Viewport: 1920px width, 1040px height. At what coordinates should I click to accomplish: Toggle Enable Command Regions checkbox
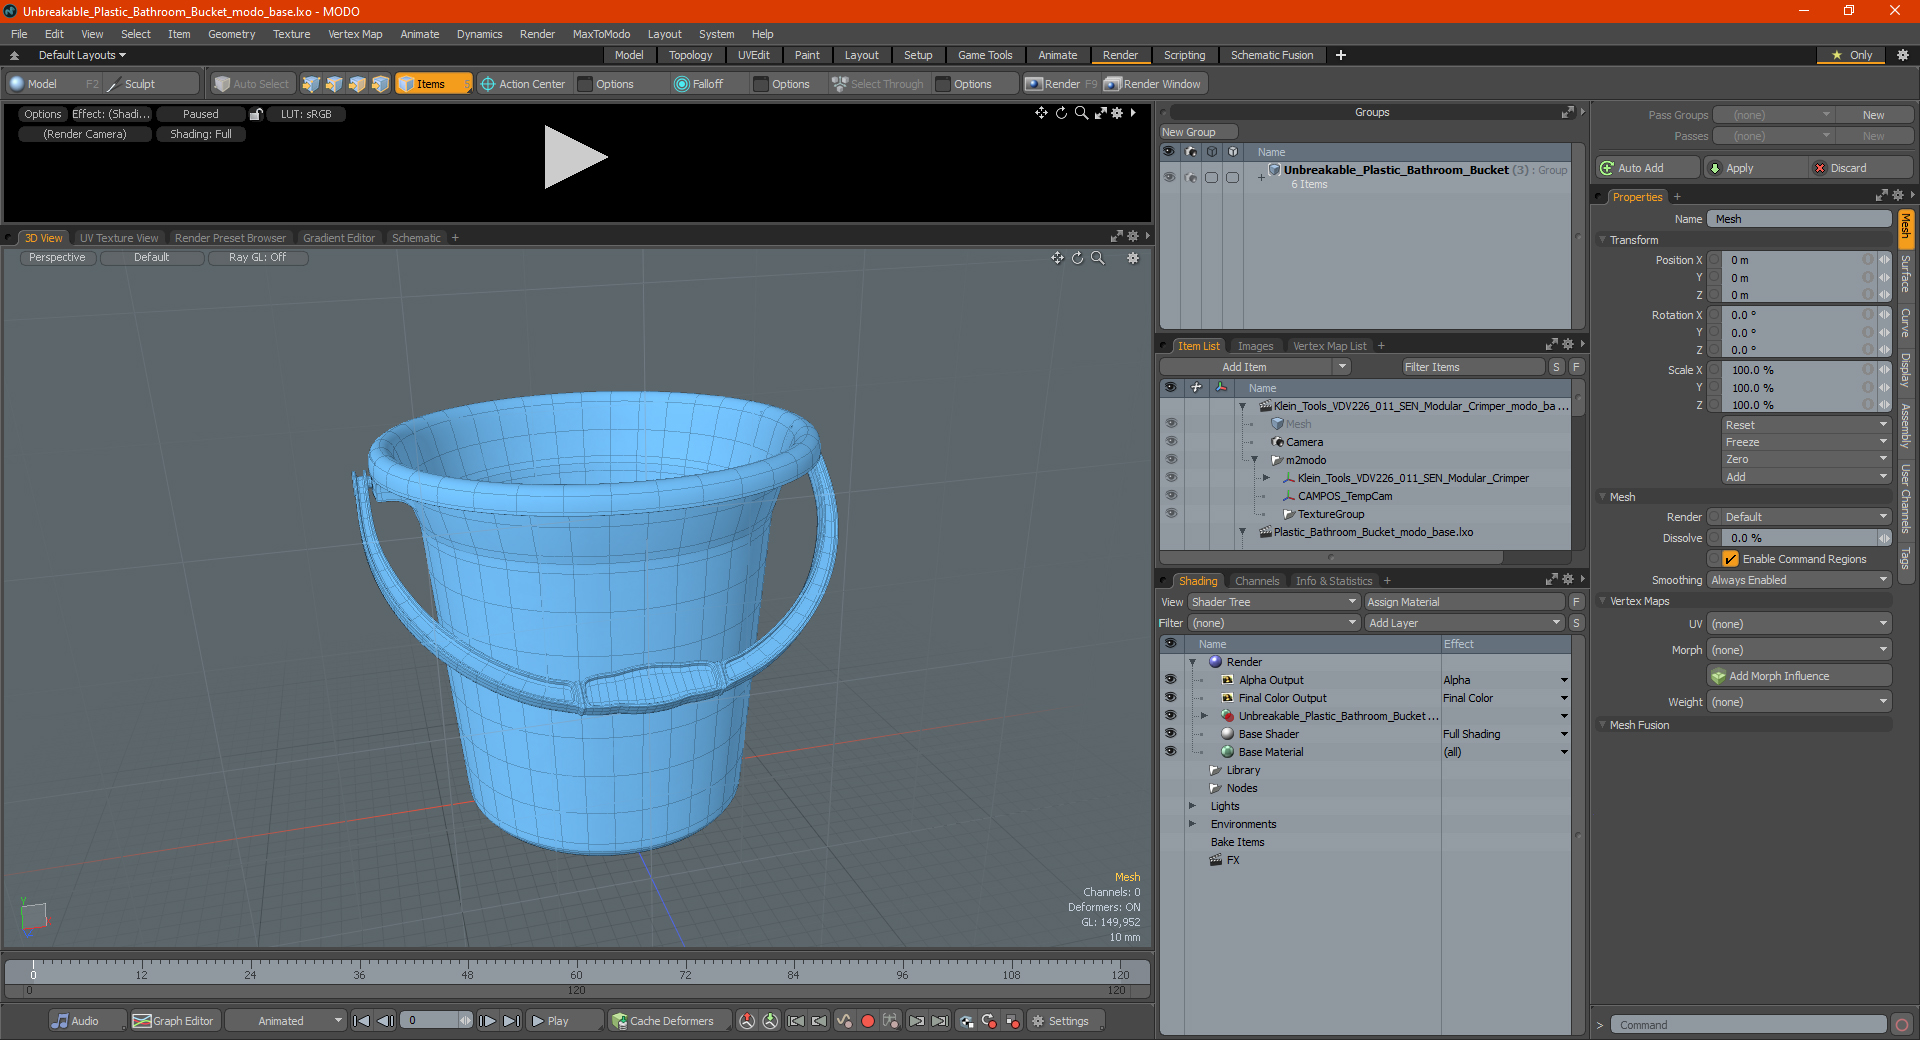coord(1731,559)
